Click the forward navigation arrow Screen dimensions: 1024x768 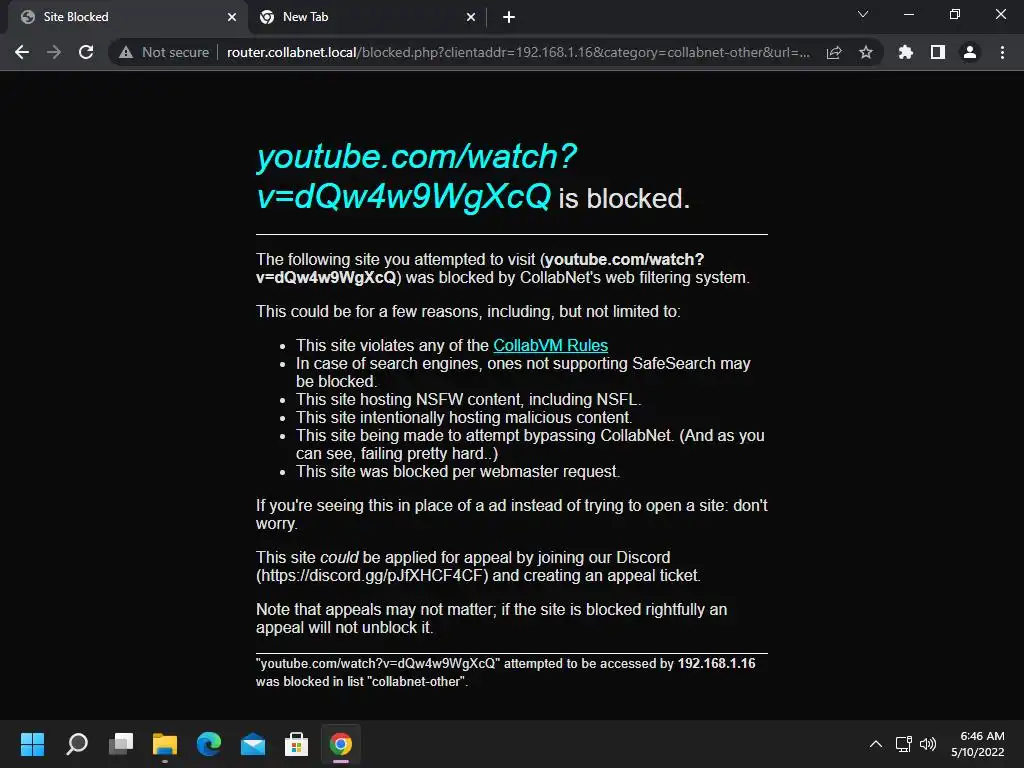(x=54, y=52)
